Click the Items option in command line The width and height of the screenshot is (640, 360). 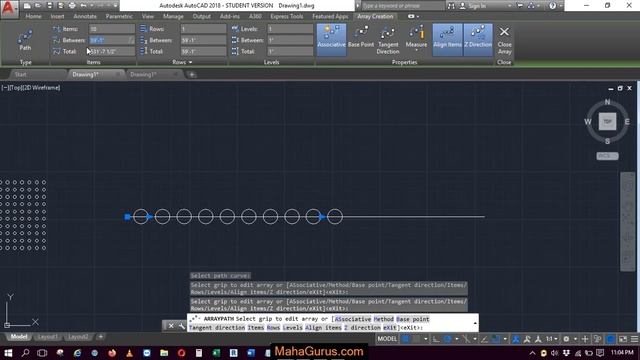tap(256, 328)
